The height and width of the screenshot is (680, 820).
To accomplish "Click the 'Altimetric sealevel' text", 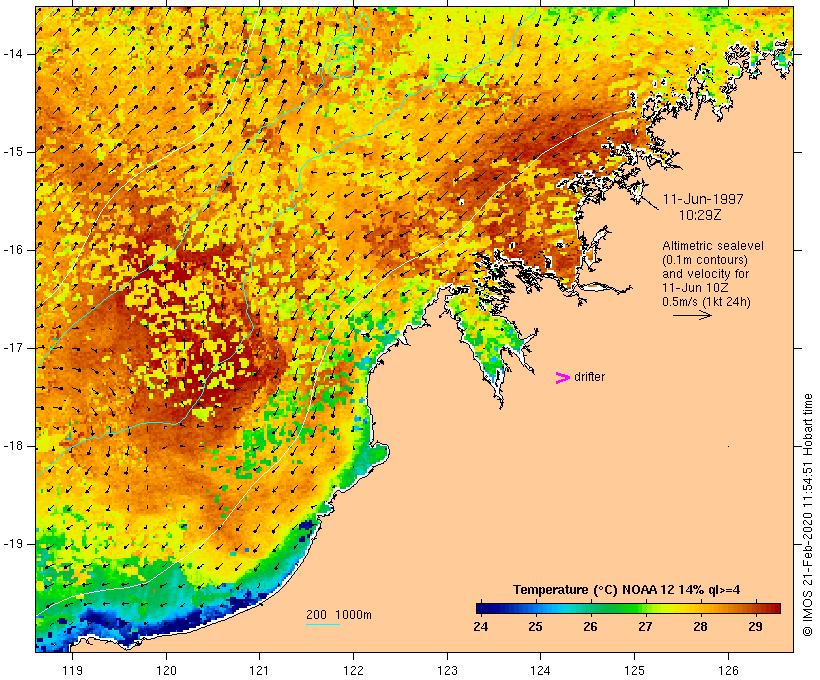I will (713, 246).
